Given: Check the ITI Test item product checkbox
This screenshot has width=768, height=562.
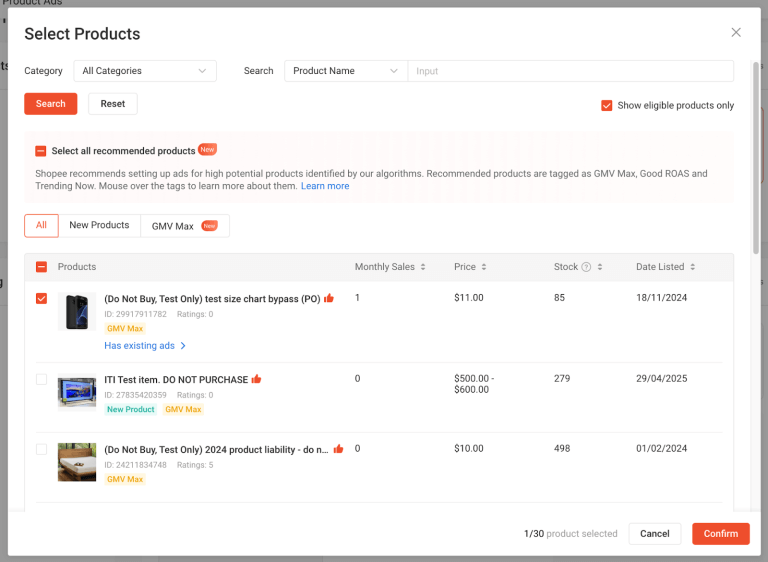Looking at the screenshot, I should 41,379.
